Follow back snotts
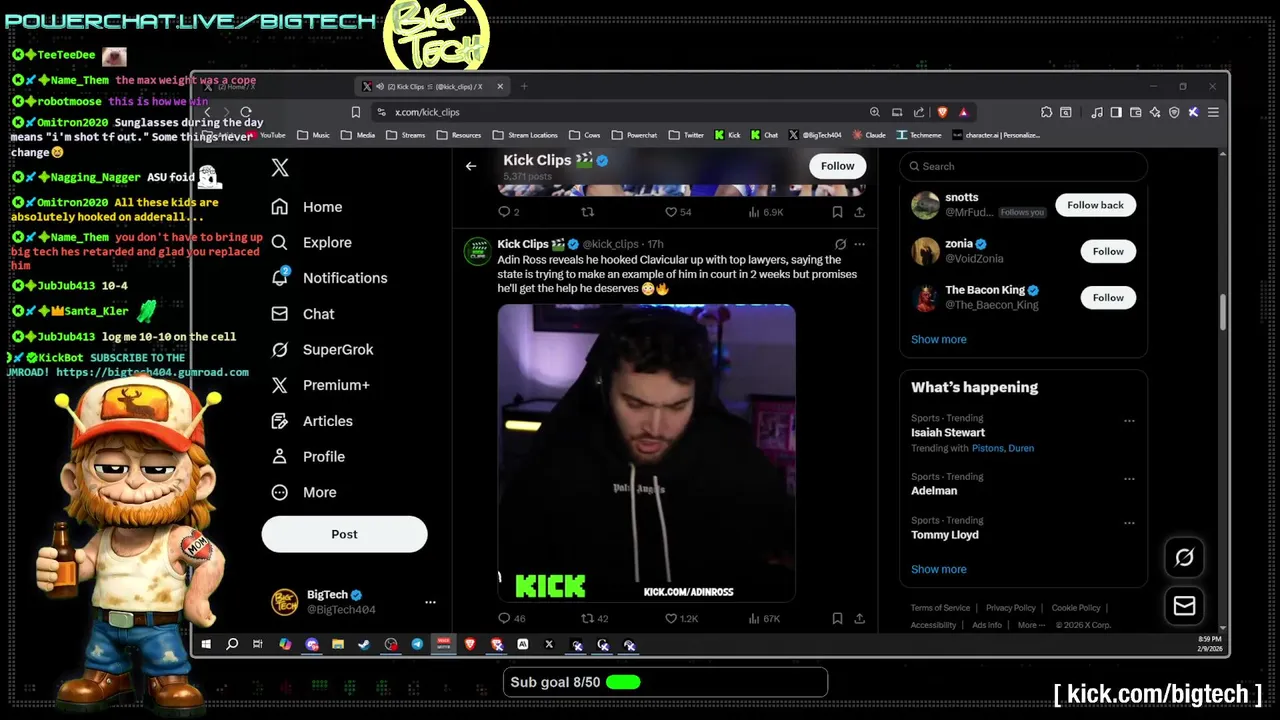Image resolution: width=1280 pixels, height=720 pixels. click(x=1095, y=205)
